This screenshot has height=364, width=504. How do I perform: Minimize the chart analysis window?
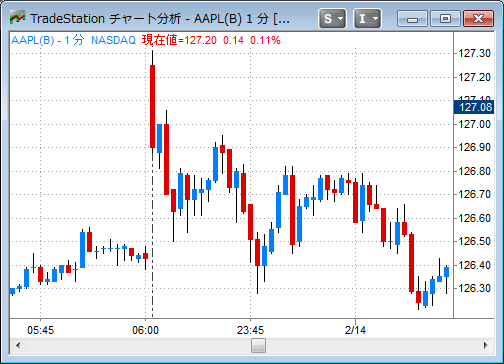click(413, 19)
